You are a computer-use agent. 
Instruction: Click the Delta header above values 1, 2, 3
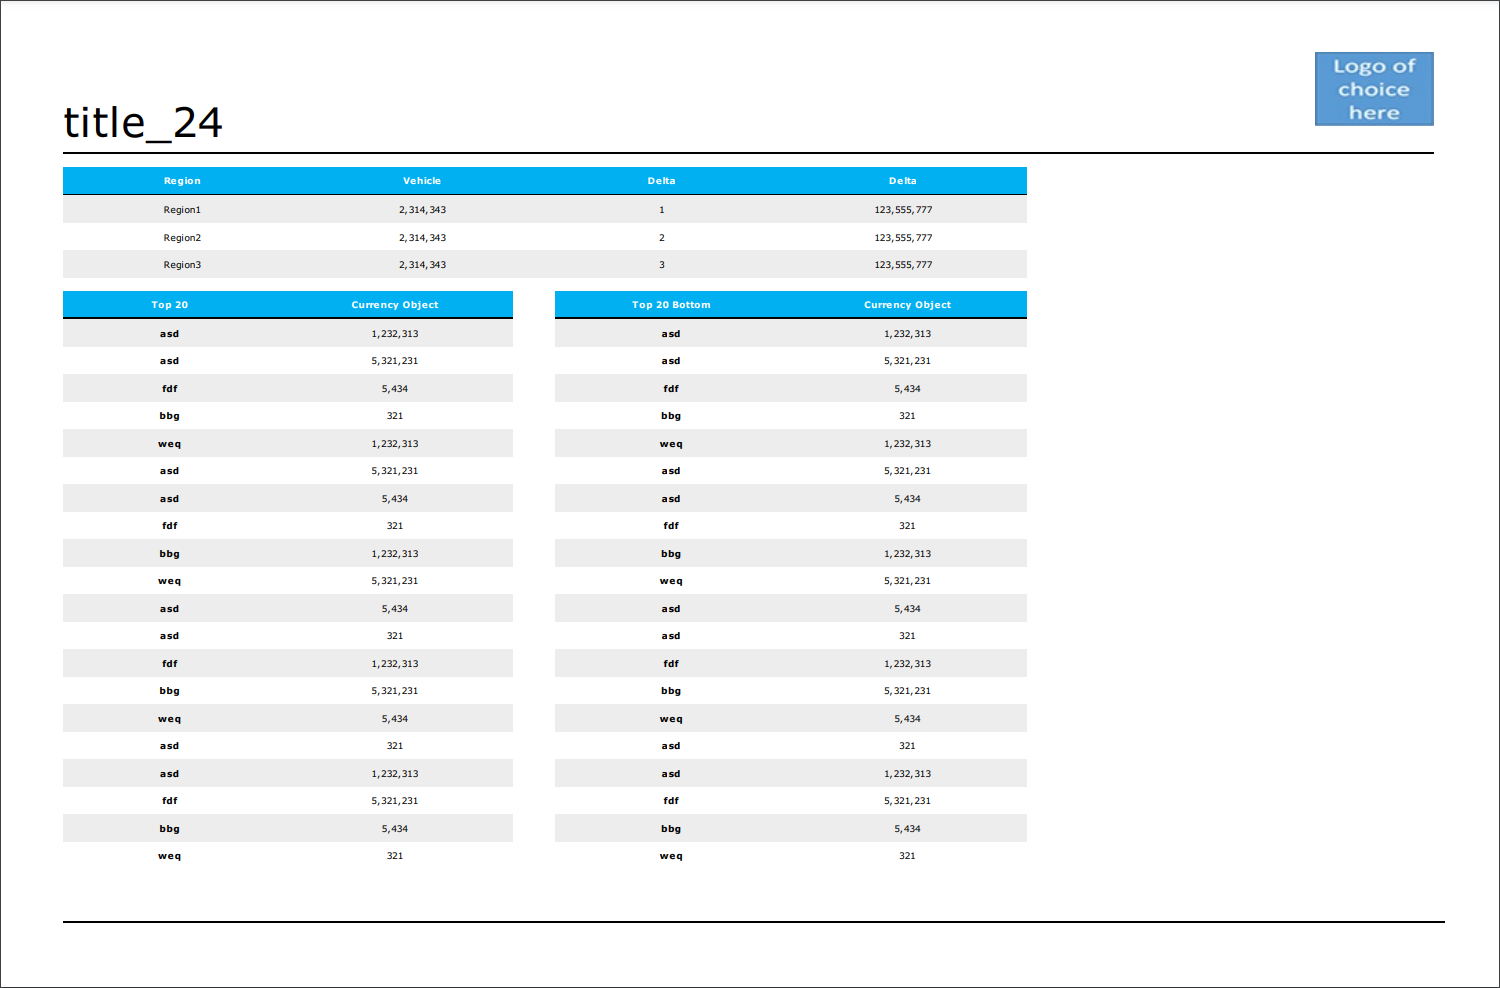661,181
